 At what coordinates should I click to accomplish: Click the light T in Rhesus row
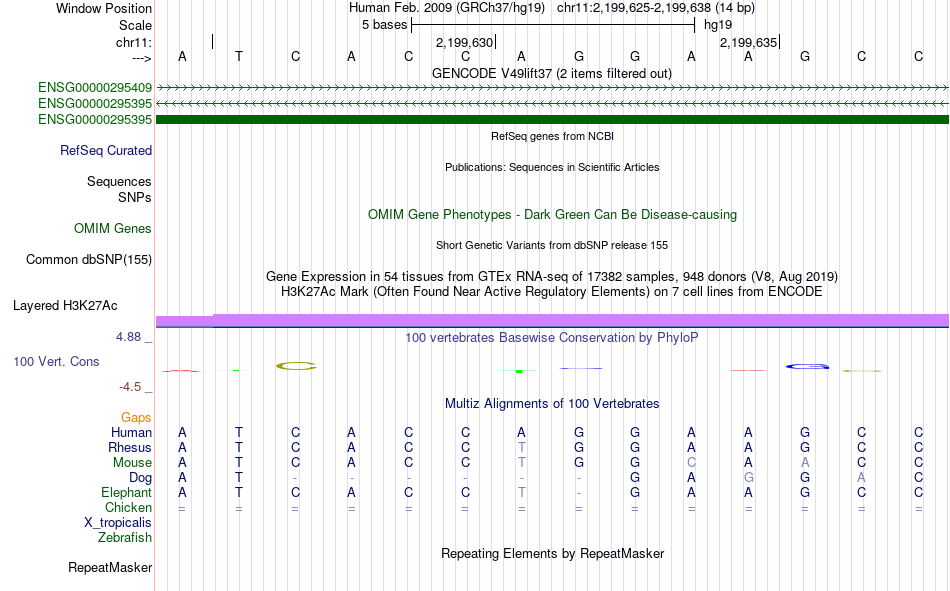click(x=522, y=447)
